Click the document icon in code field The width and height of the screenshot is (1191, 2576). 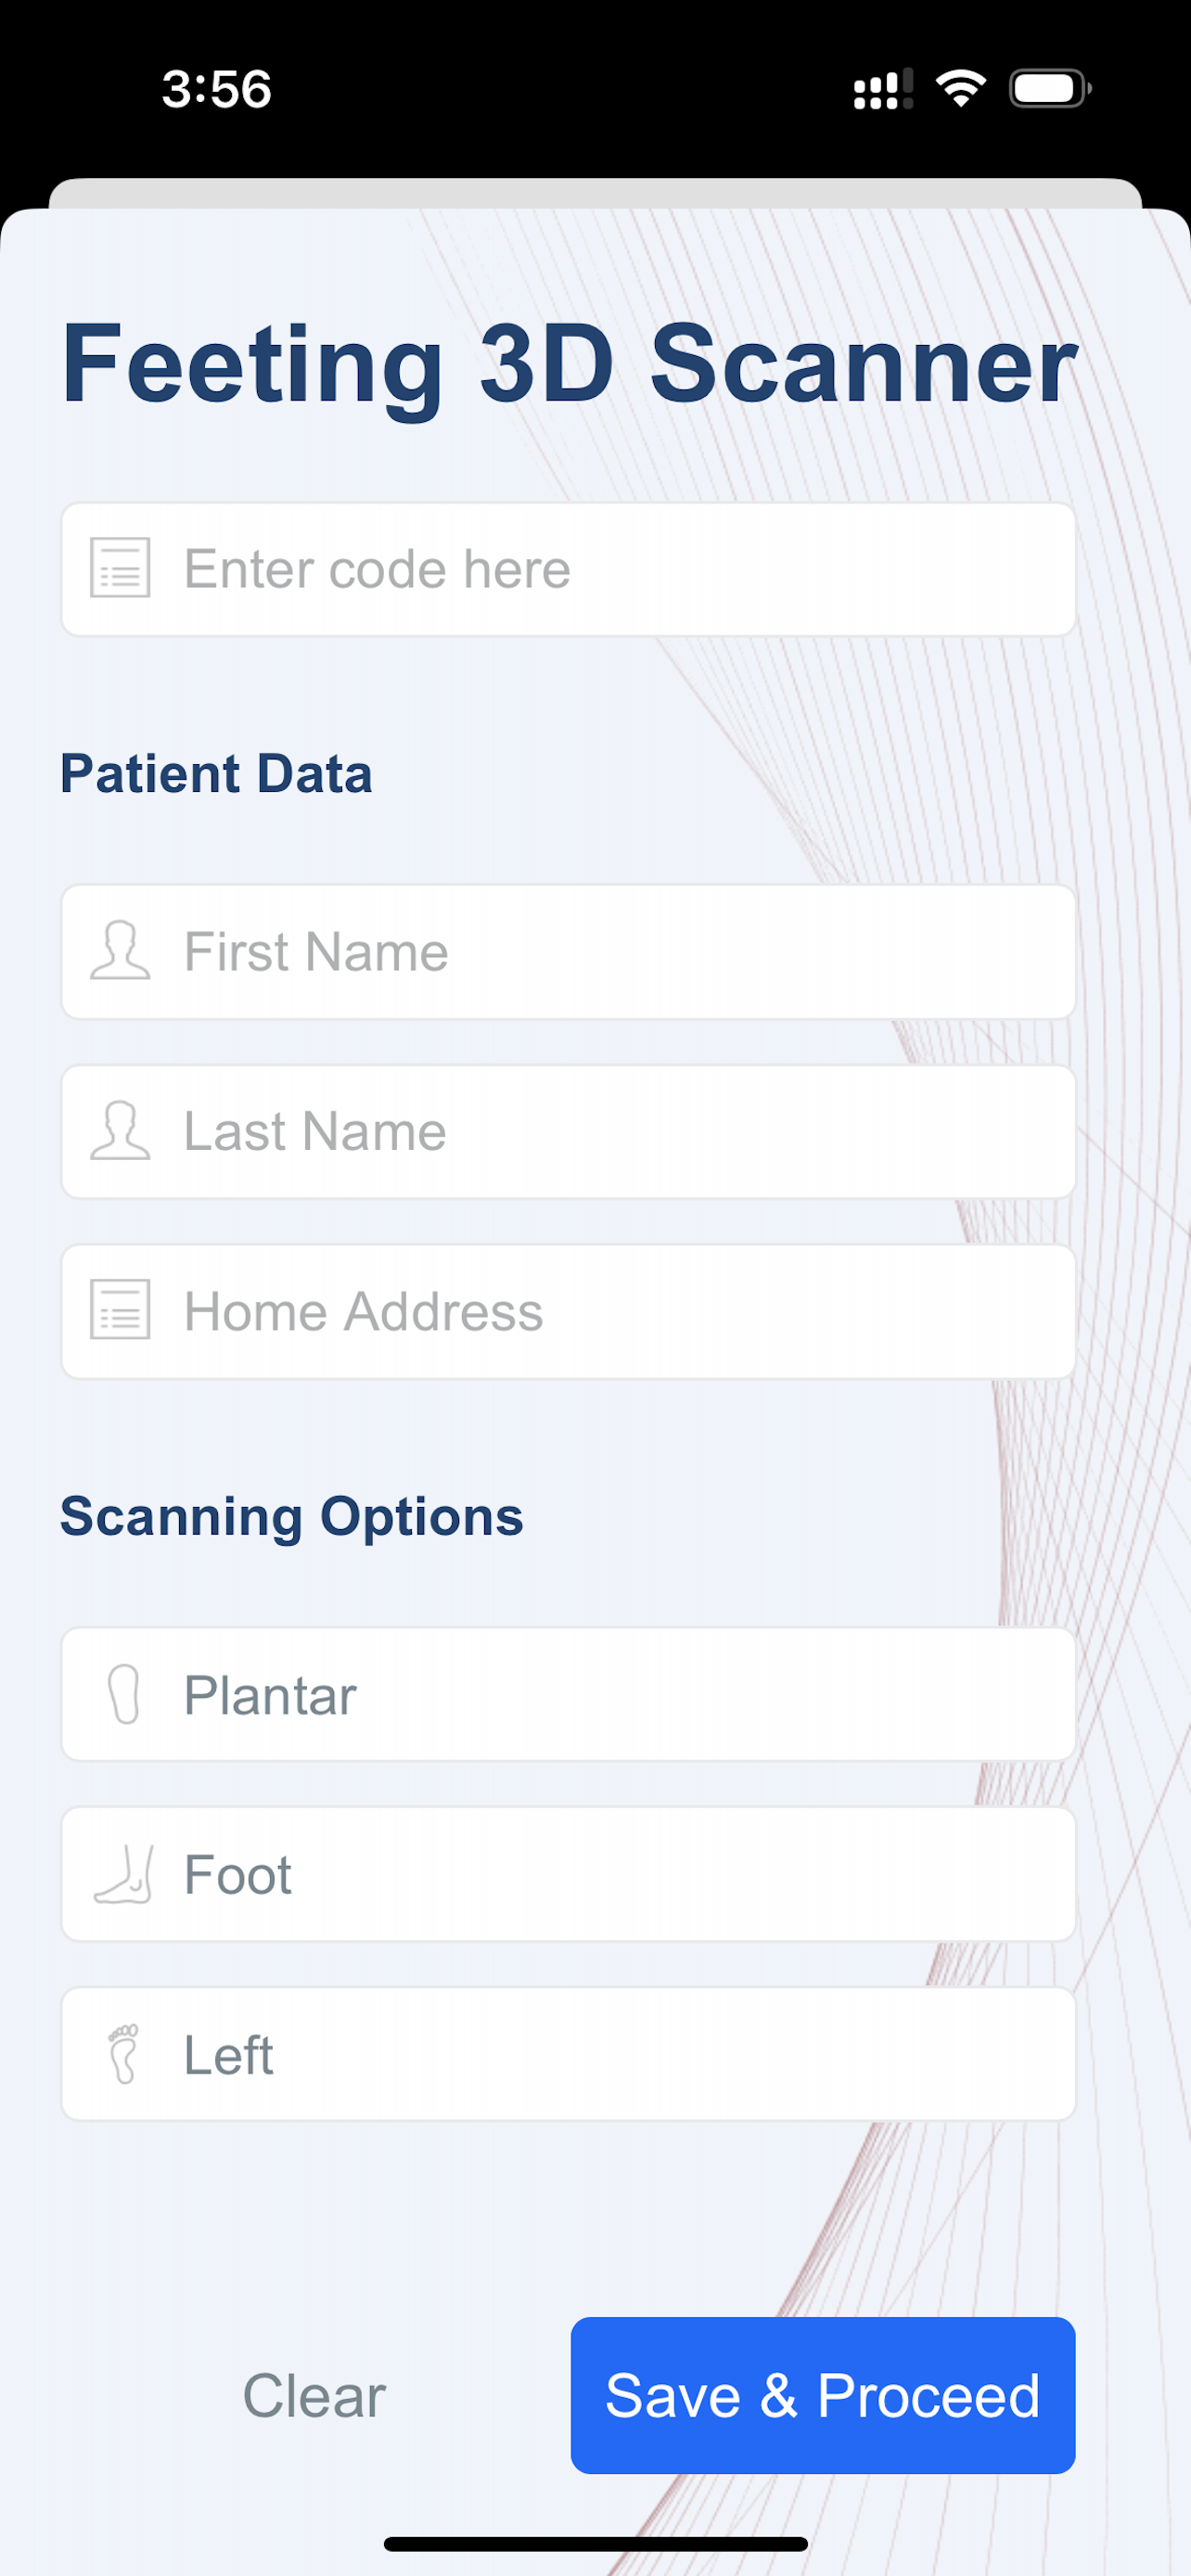pos(120,568)
